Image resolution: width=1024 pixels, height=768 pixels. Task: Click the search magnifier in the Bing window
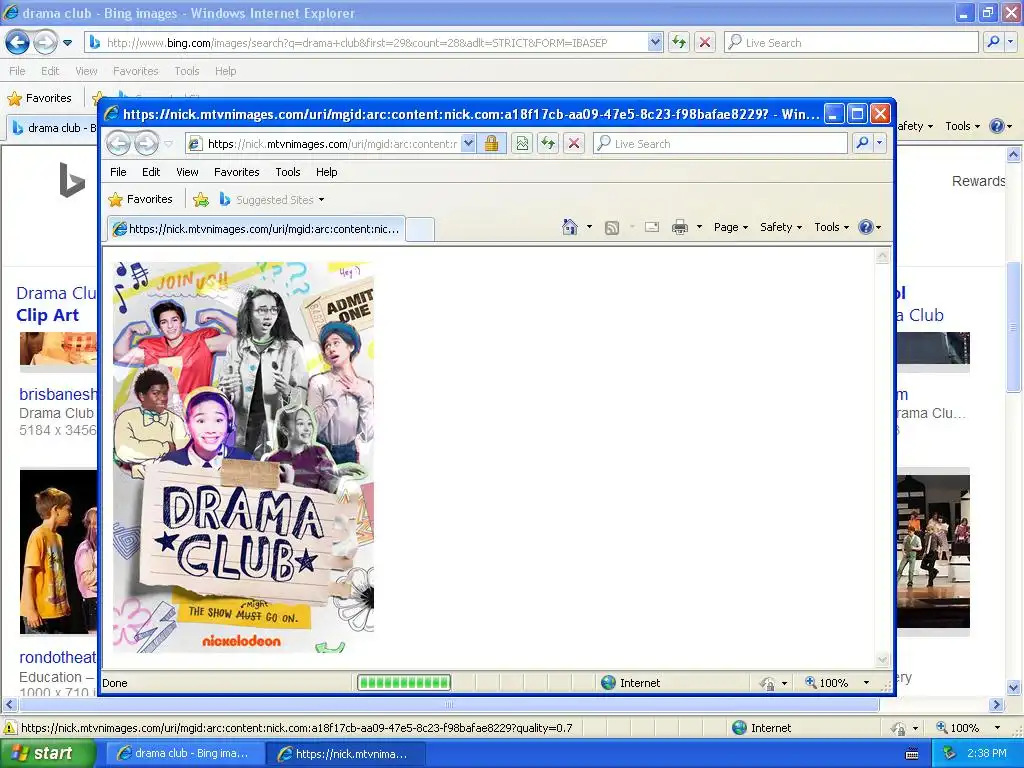(993, 42)
